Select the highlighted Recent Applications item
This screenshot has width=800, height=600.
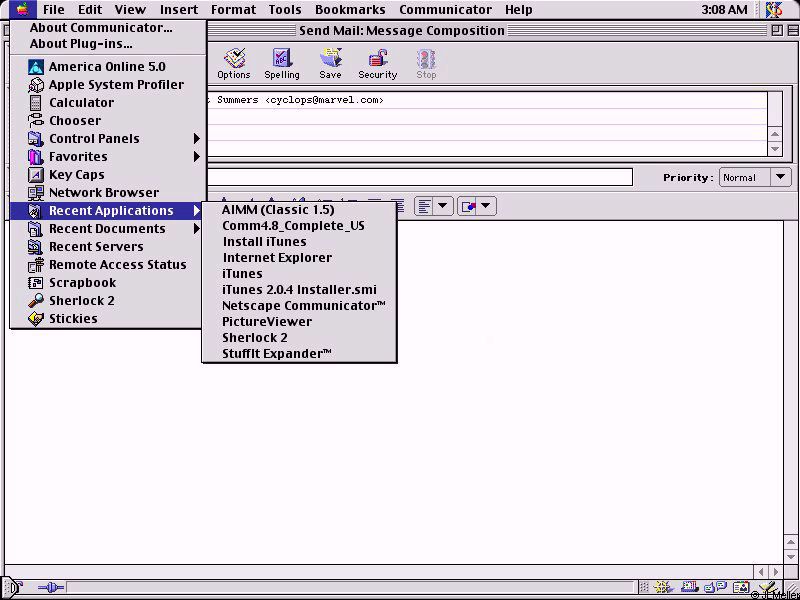[x=108, y=211]
